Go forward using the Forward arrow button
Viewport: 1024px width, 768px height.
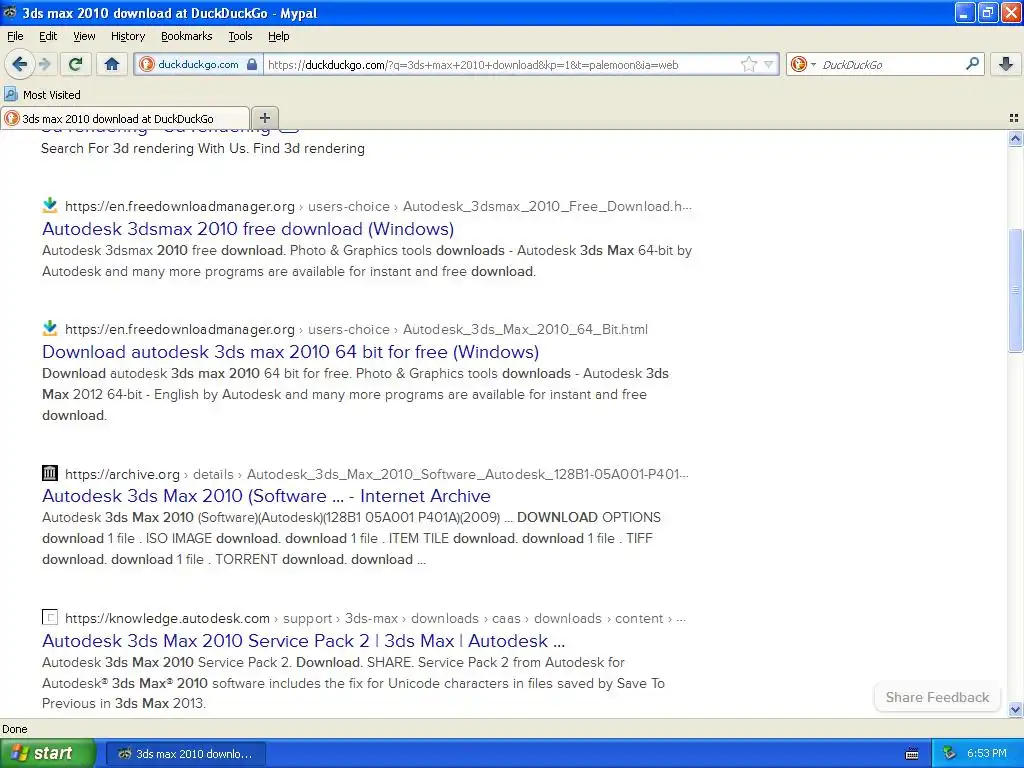[x=45, y=64]
